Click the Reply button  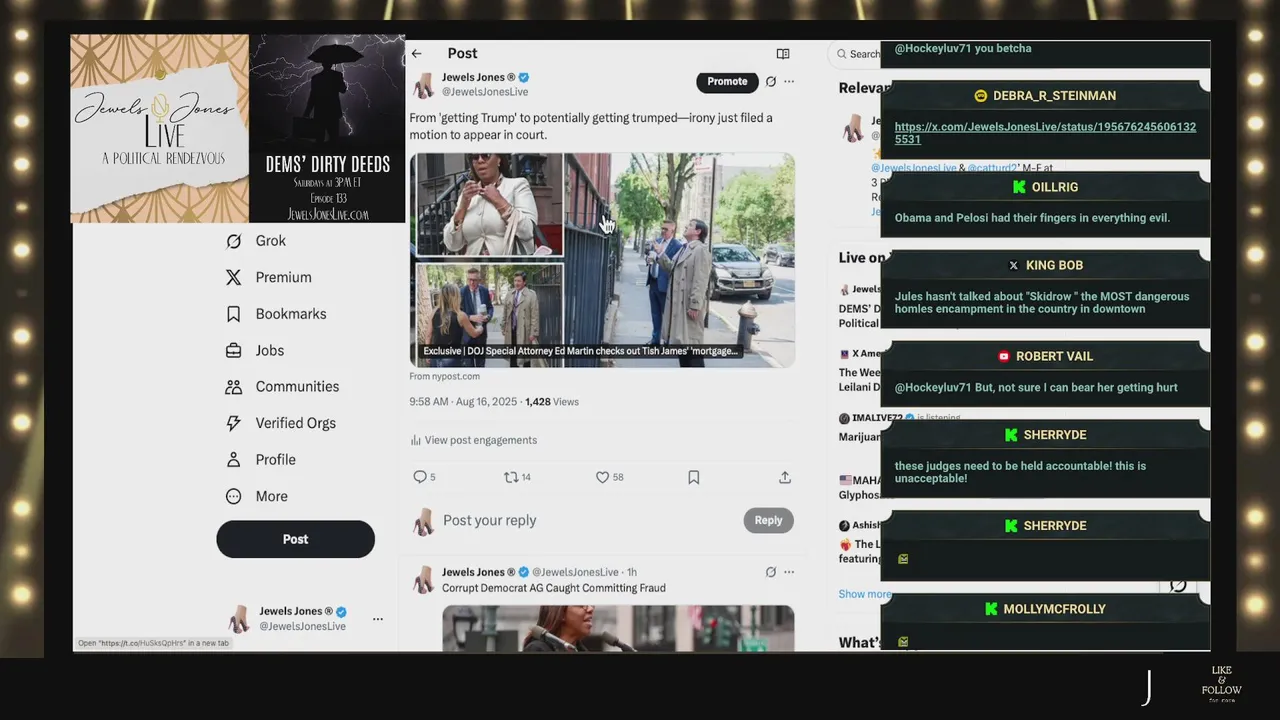pos(768,520)
